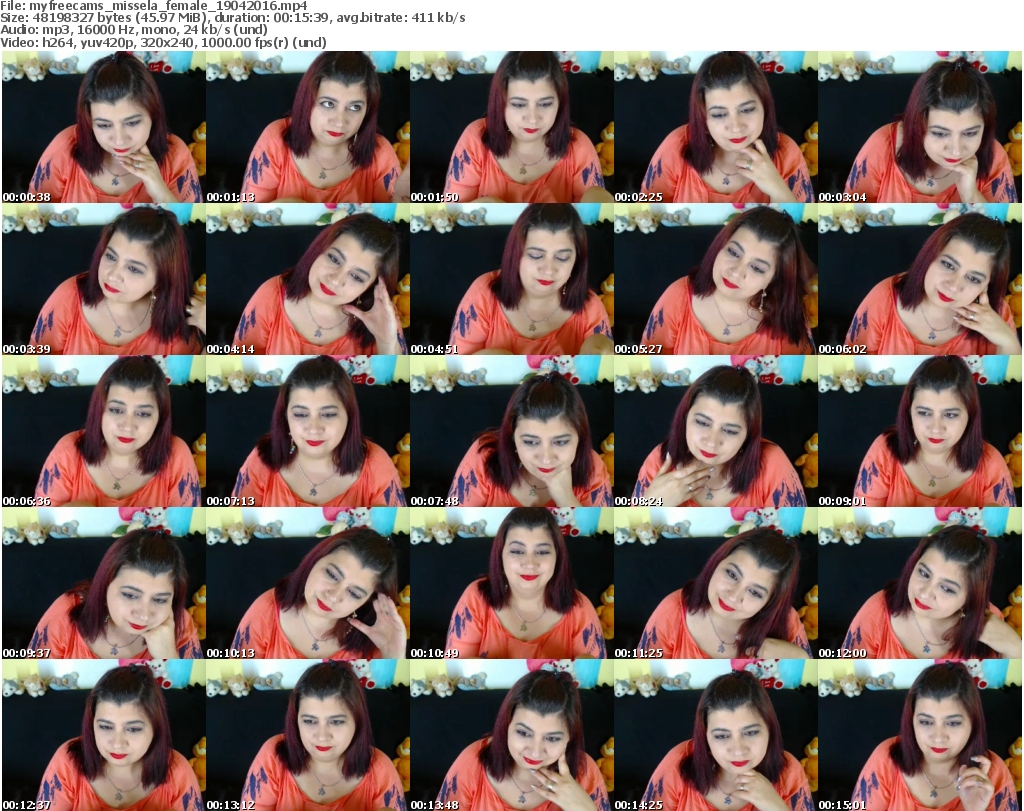Viewport: 1024px width, 811px height.
Task: Click the frame at 00:04:51
Action: coord(511,279)
